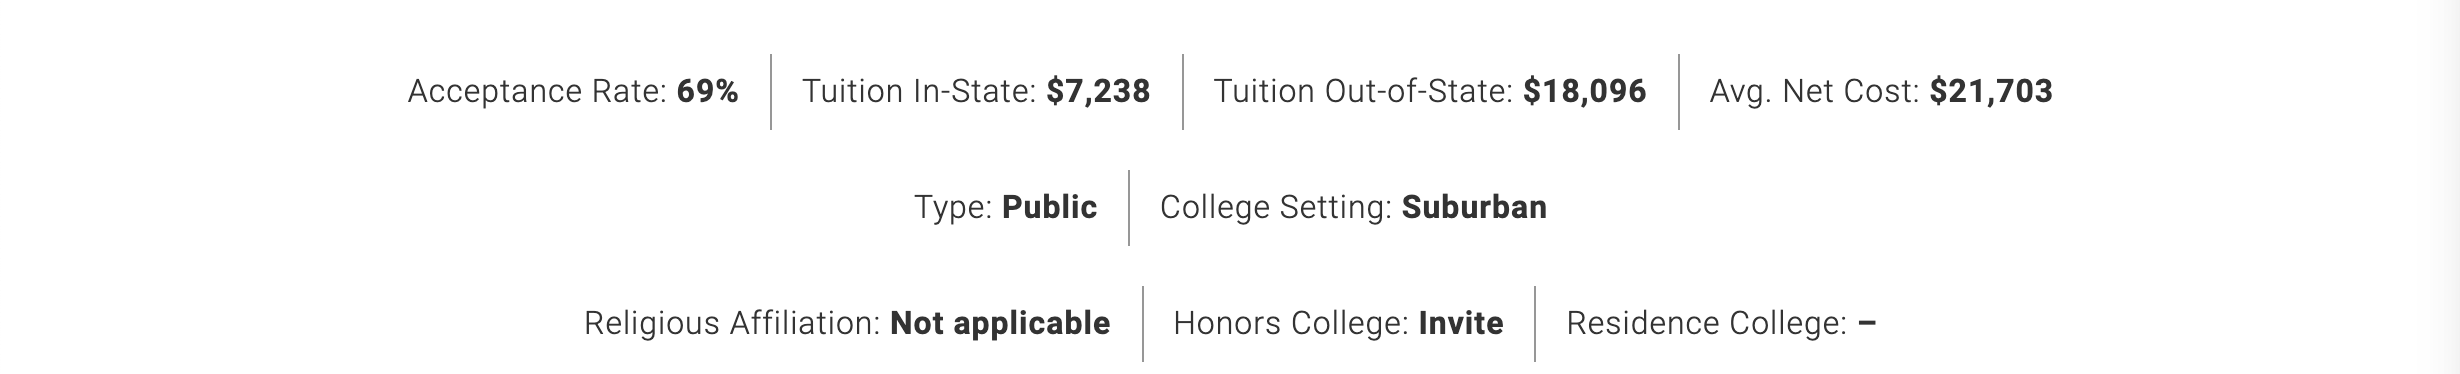Select the Not applicable value

point(1000,324)
